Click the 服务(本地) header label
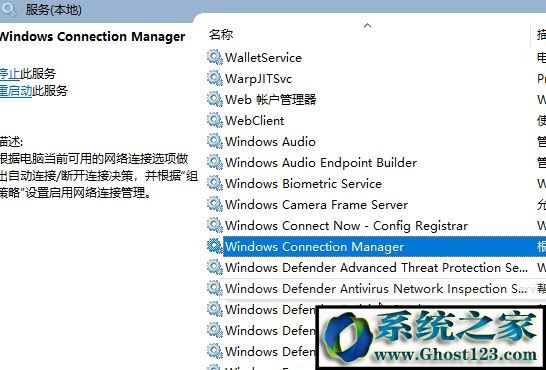Viewport: 546px width, 370px height. pos(53,9)
